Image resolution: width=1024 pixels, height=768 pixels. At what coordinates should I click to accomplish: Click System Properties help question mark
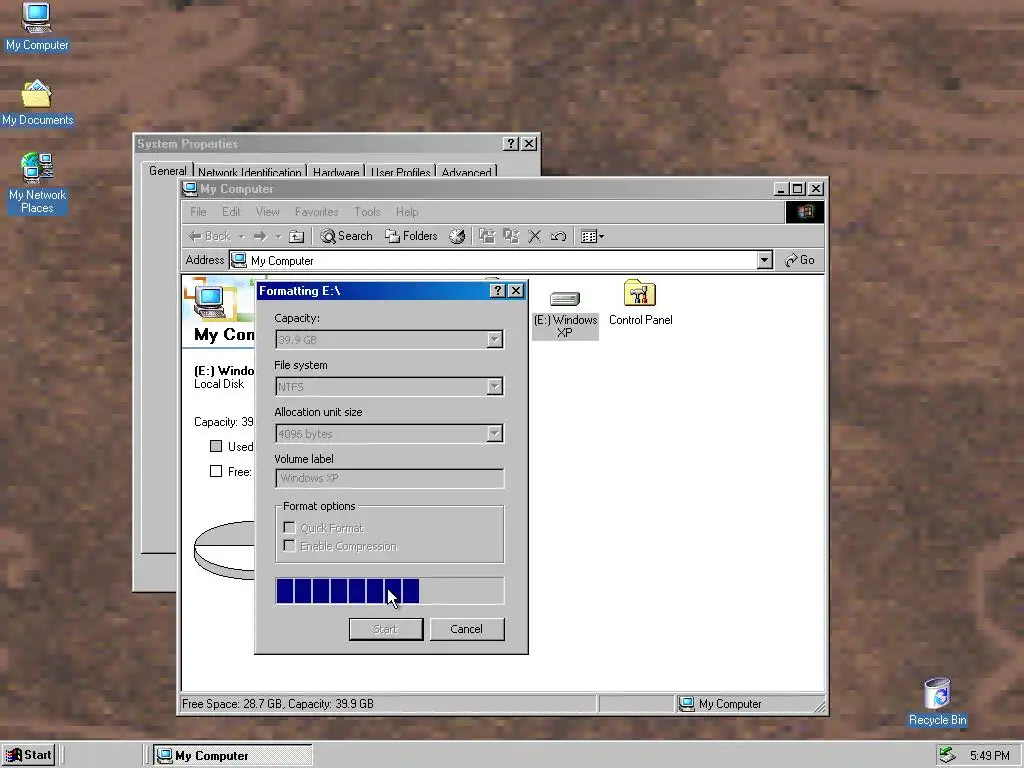pos(511,144)
